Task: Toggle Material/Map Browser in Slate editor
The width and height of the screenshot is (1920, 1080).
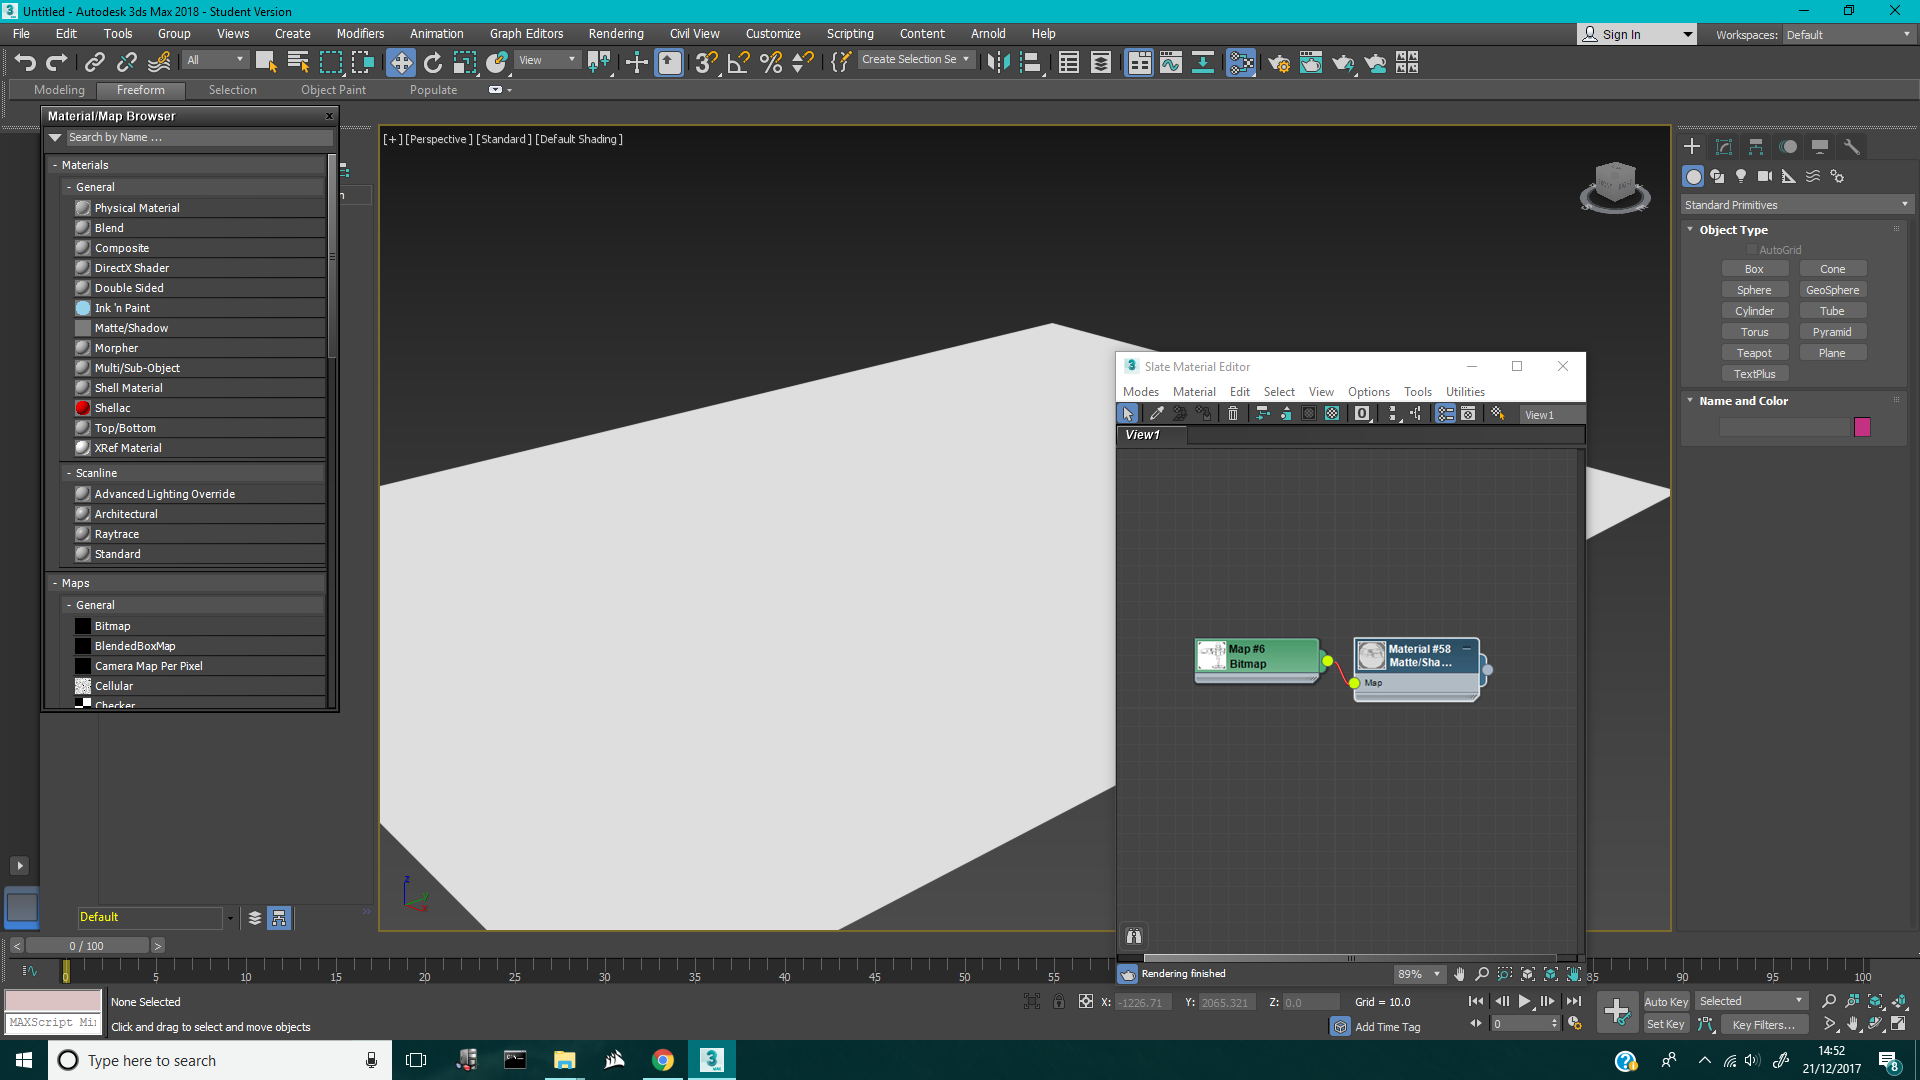Action: pos(1445,413)
